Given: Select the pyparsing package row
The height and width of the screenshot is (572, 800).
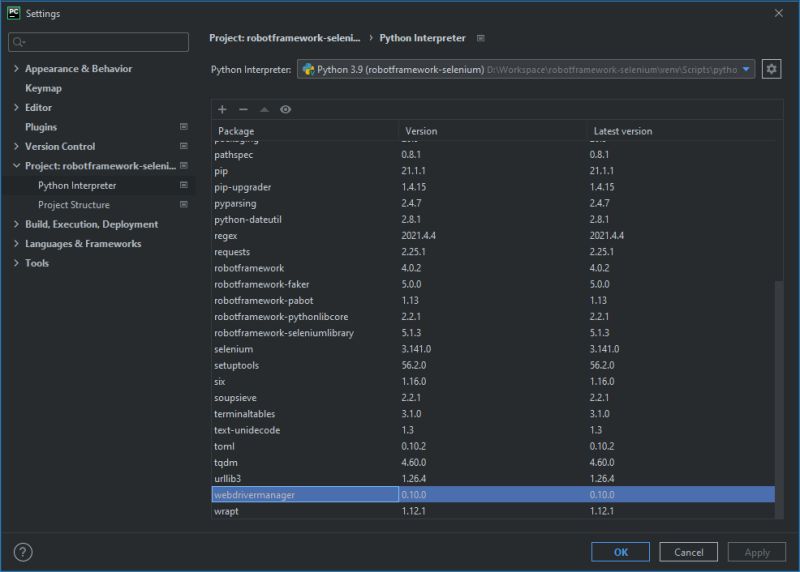Looking at the screenshot, I should (x=493, y=203).
